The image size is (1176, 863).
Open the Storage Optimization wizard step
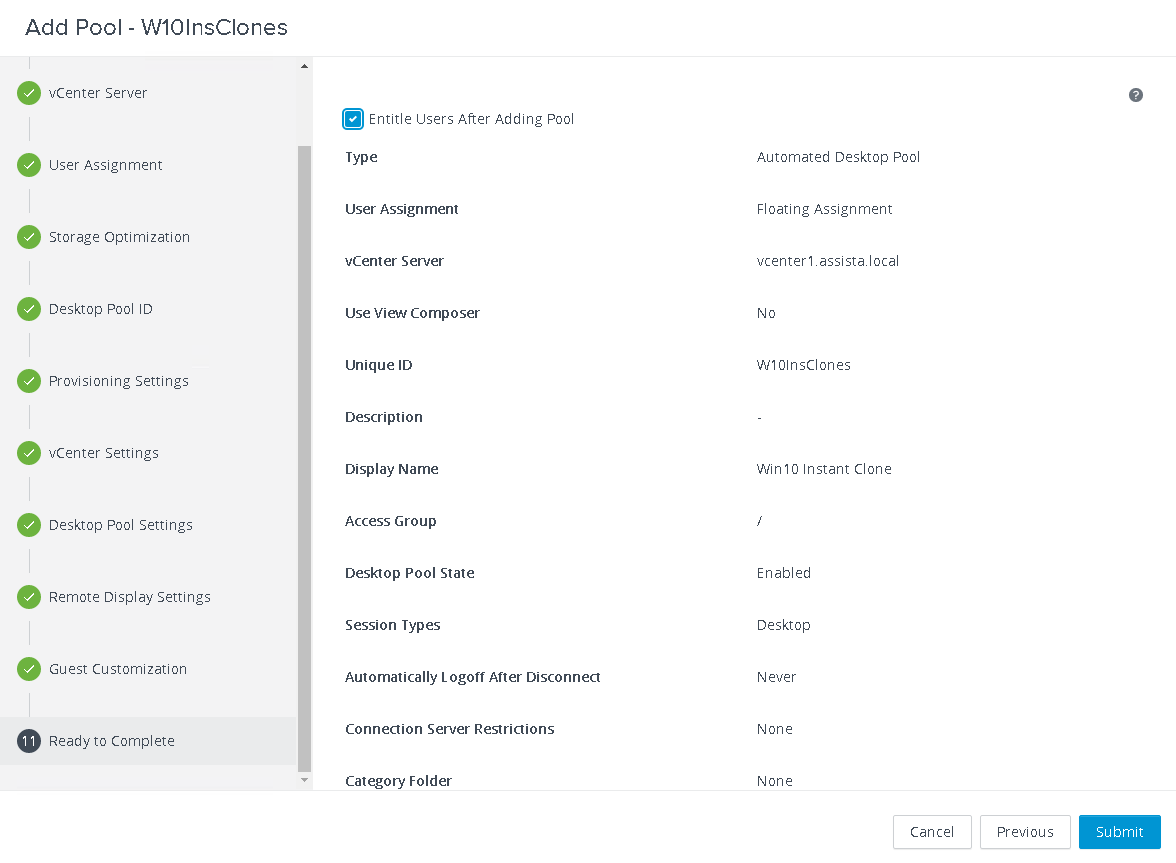(119, 237)
